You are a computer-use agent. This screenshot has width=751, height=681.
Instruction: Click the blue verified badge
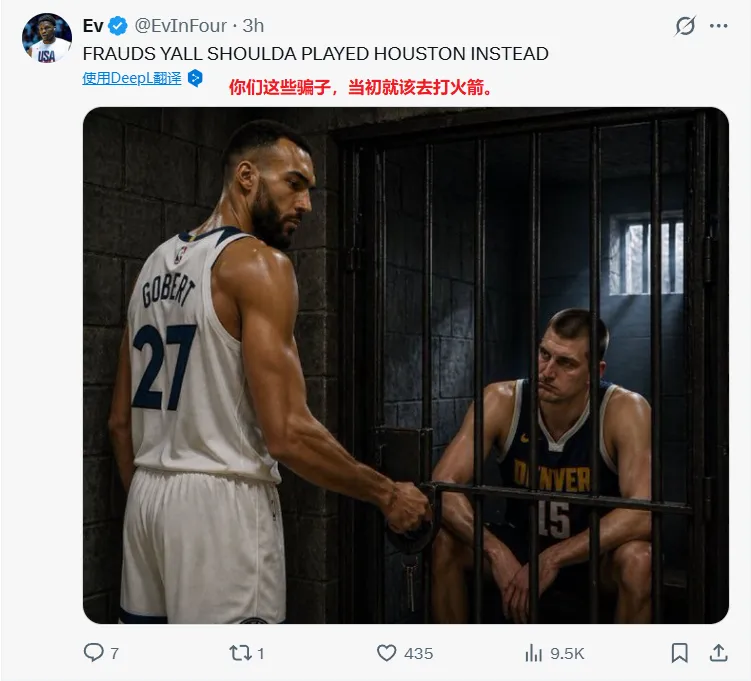coord(118,26)
